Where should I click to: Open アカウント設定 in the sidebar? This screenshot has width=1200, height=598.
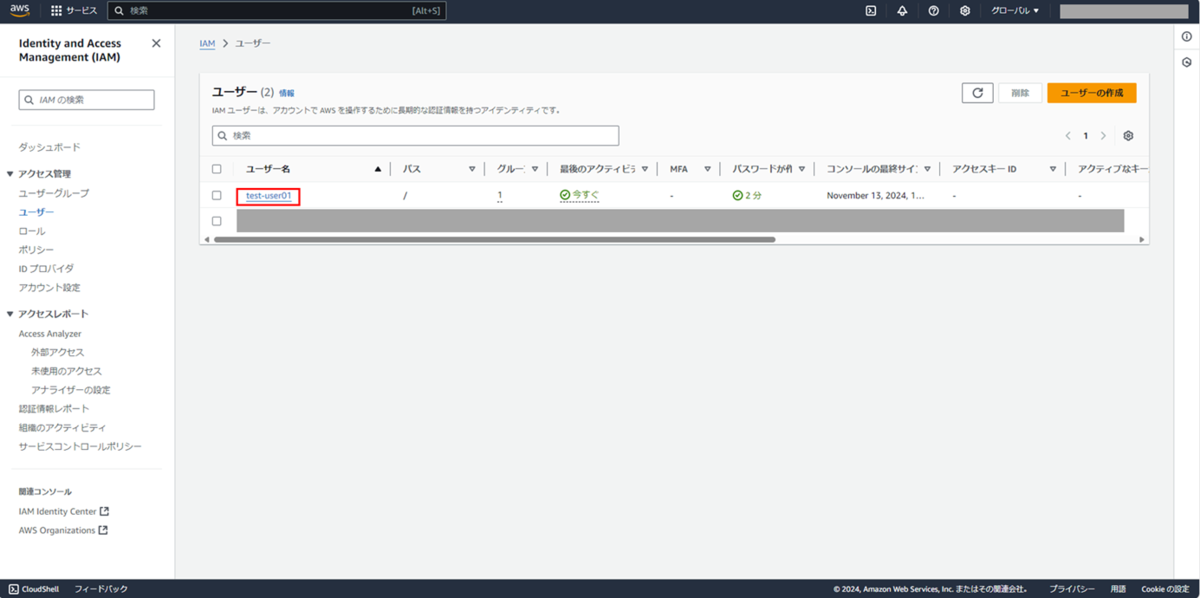tap(50, 287)
